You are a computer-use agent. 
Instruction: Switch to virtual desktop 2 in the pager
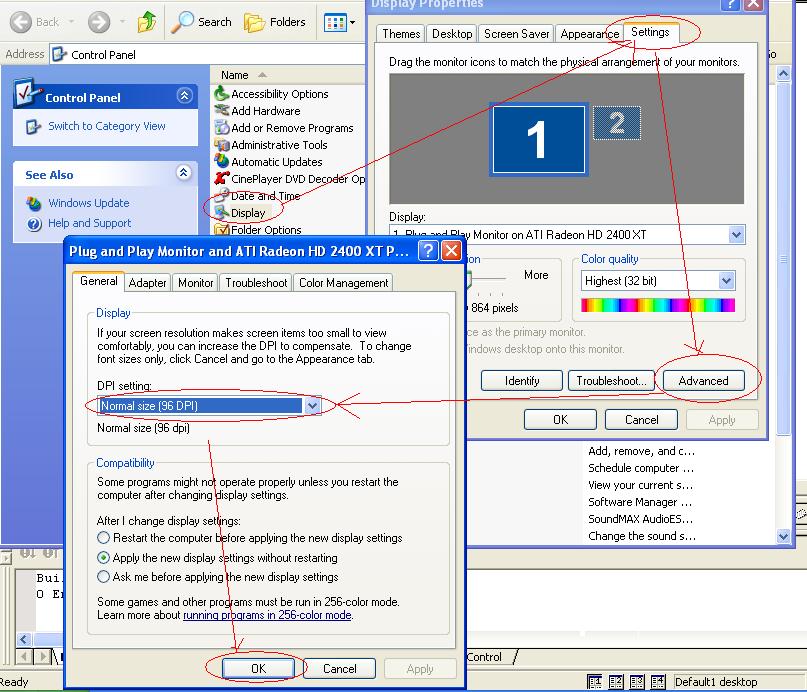[x=616, y=681]
